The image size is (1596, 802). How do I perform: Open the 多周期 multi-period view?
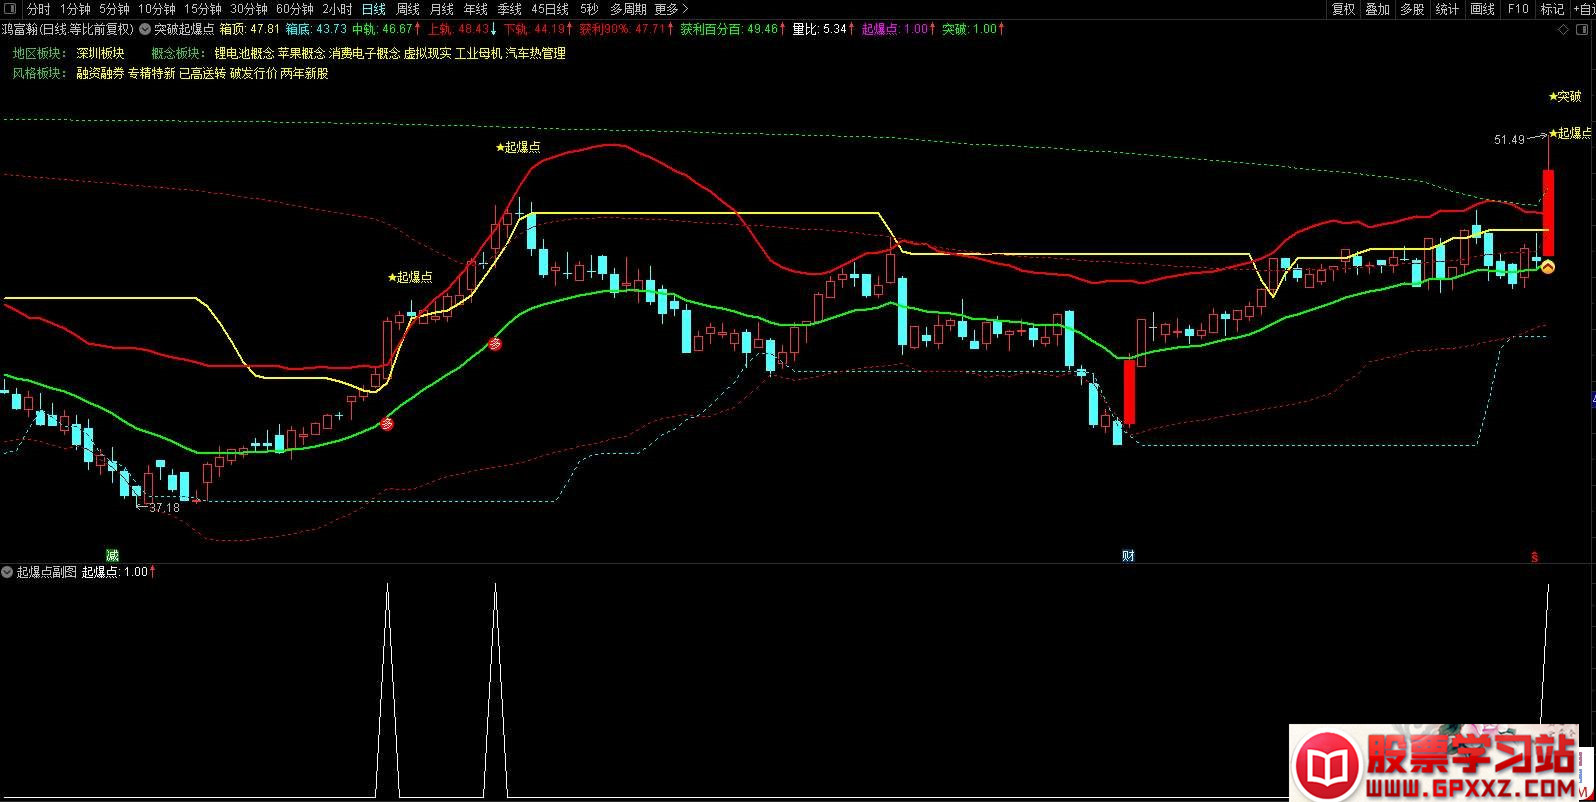(629, 9)
